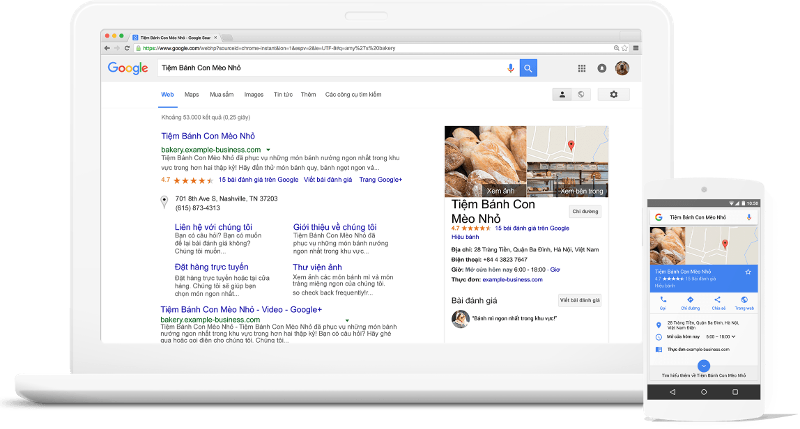Open the Thêm menu
The width and height of the screenshot is (800, 429).
point(308,94)
